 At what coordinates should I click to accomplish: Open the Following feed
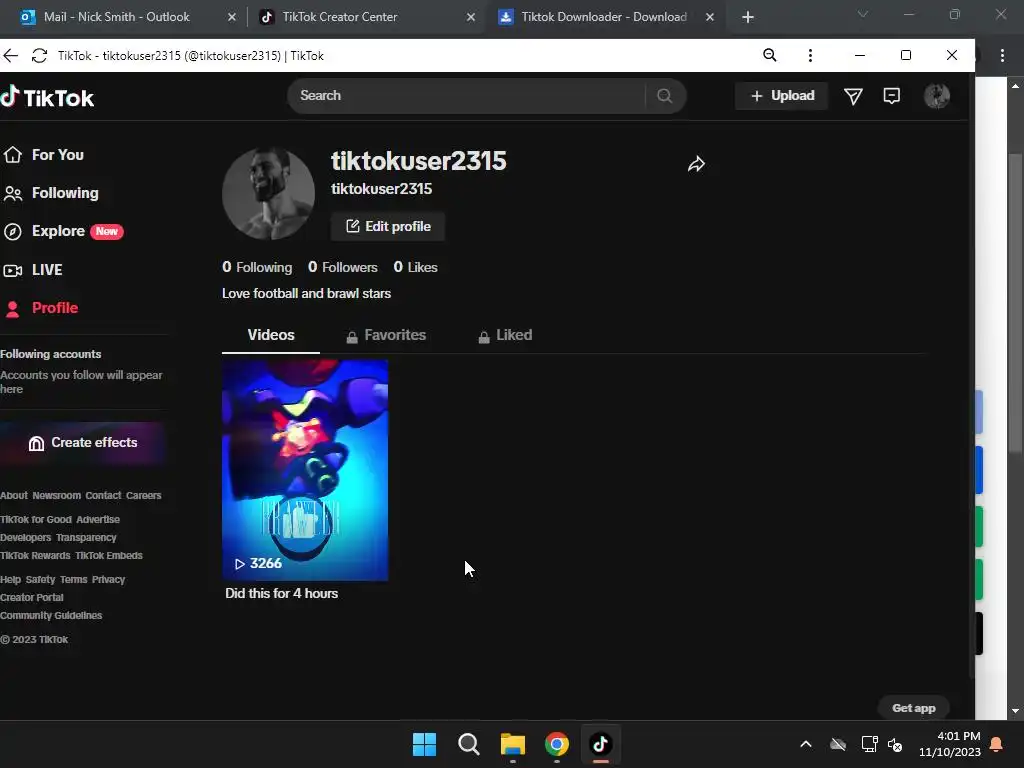52,193
